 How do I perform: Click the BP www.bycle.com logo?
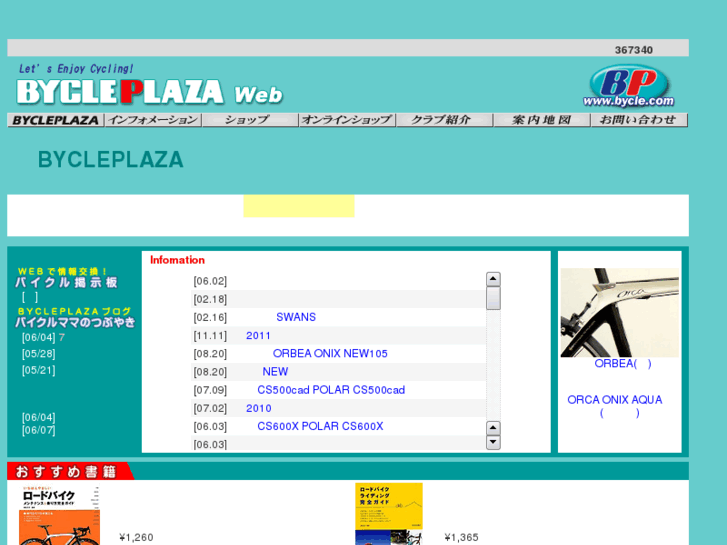628,86
